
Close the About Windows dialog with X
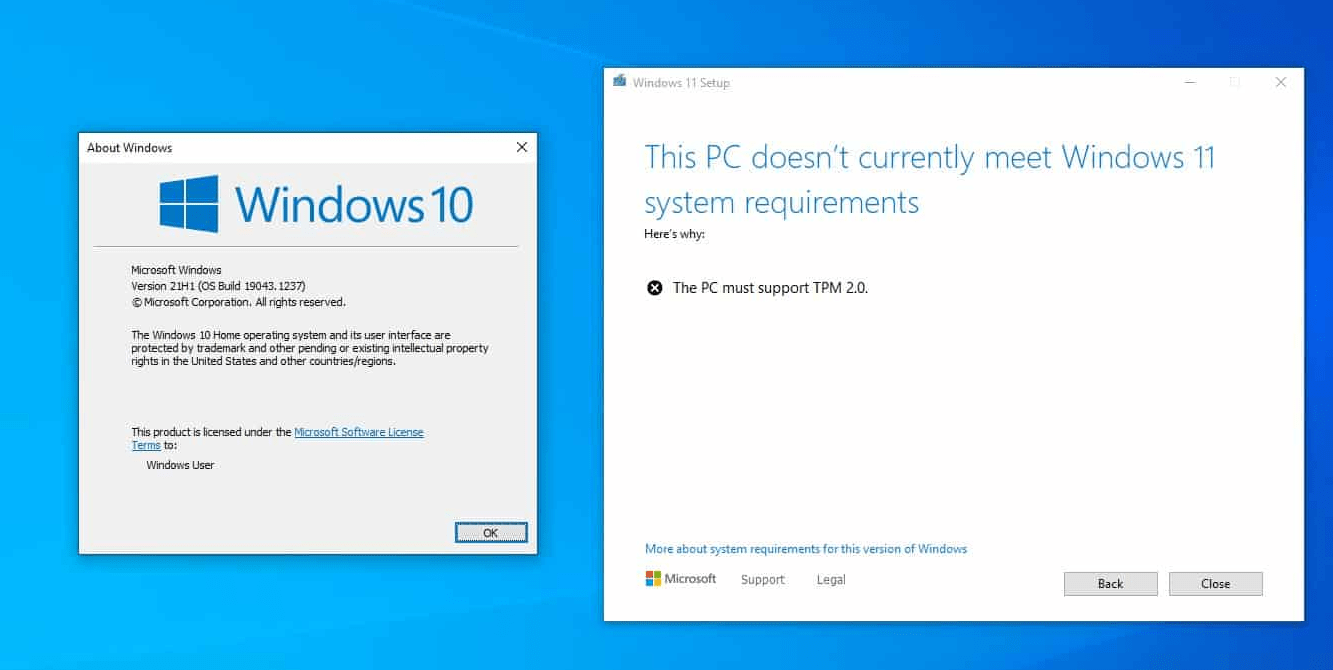[x=521, y=147]
